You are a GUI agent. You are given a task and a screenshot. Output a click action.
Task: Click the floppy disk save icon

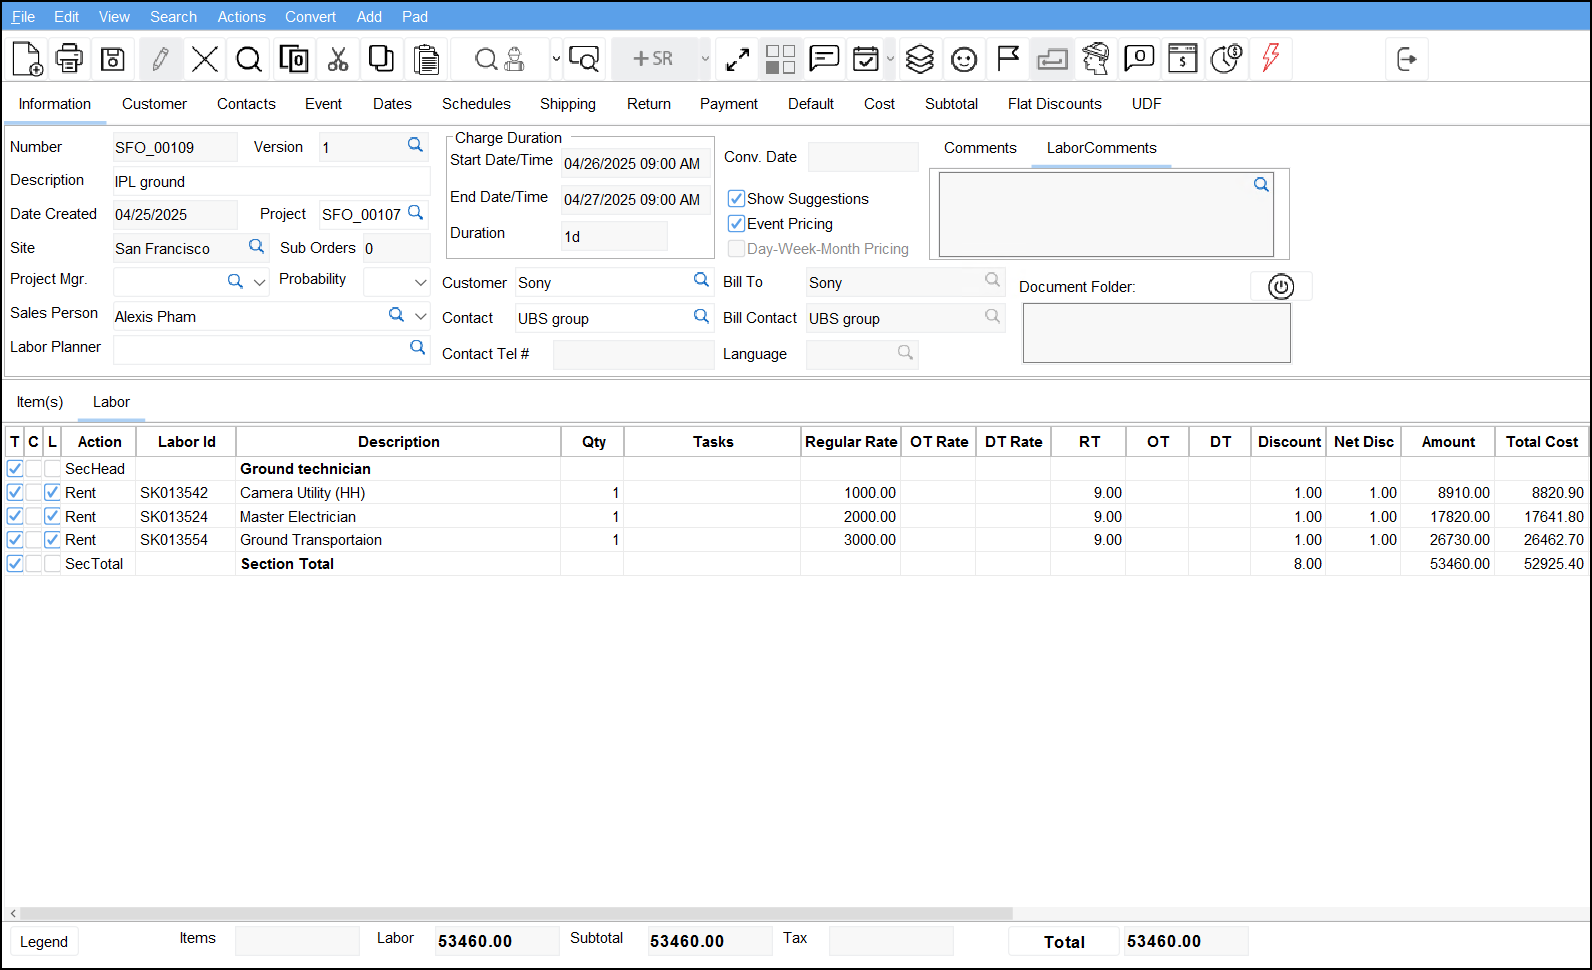[113, 59]
